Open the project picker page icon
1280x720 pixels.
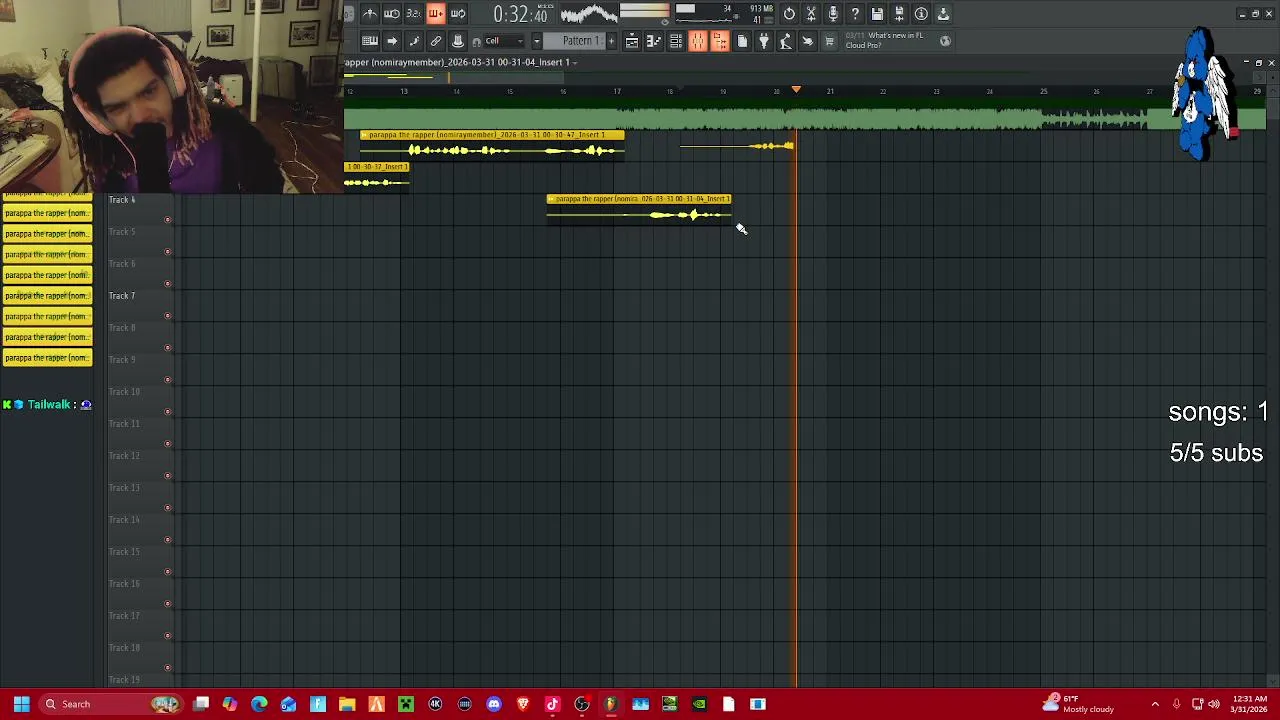point(742,41)
